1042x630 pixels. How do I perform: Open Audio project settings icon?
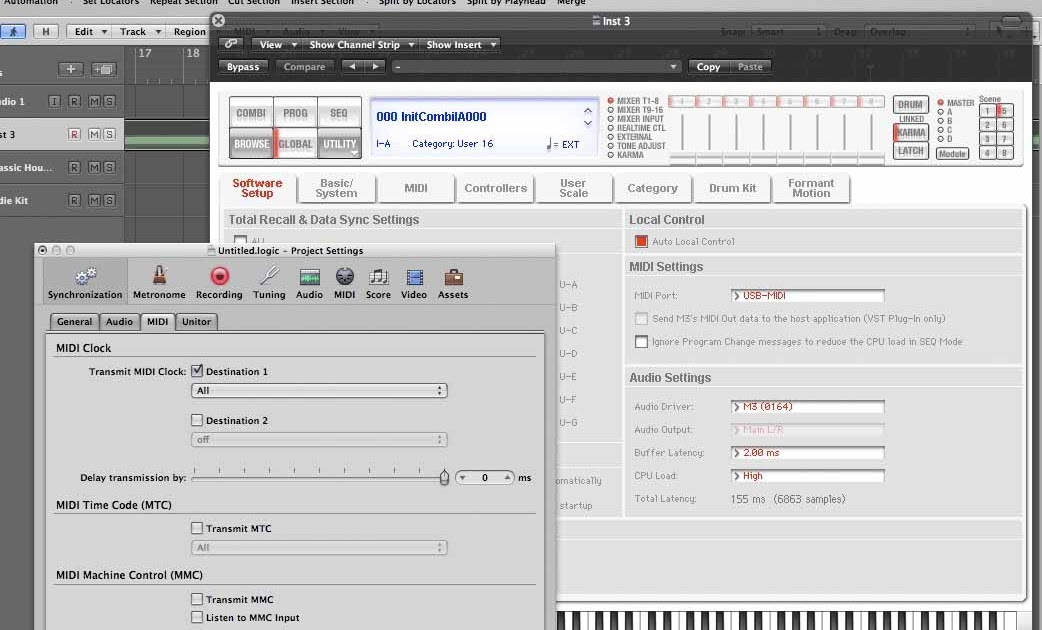click(x=309, y=282)
